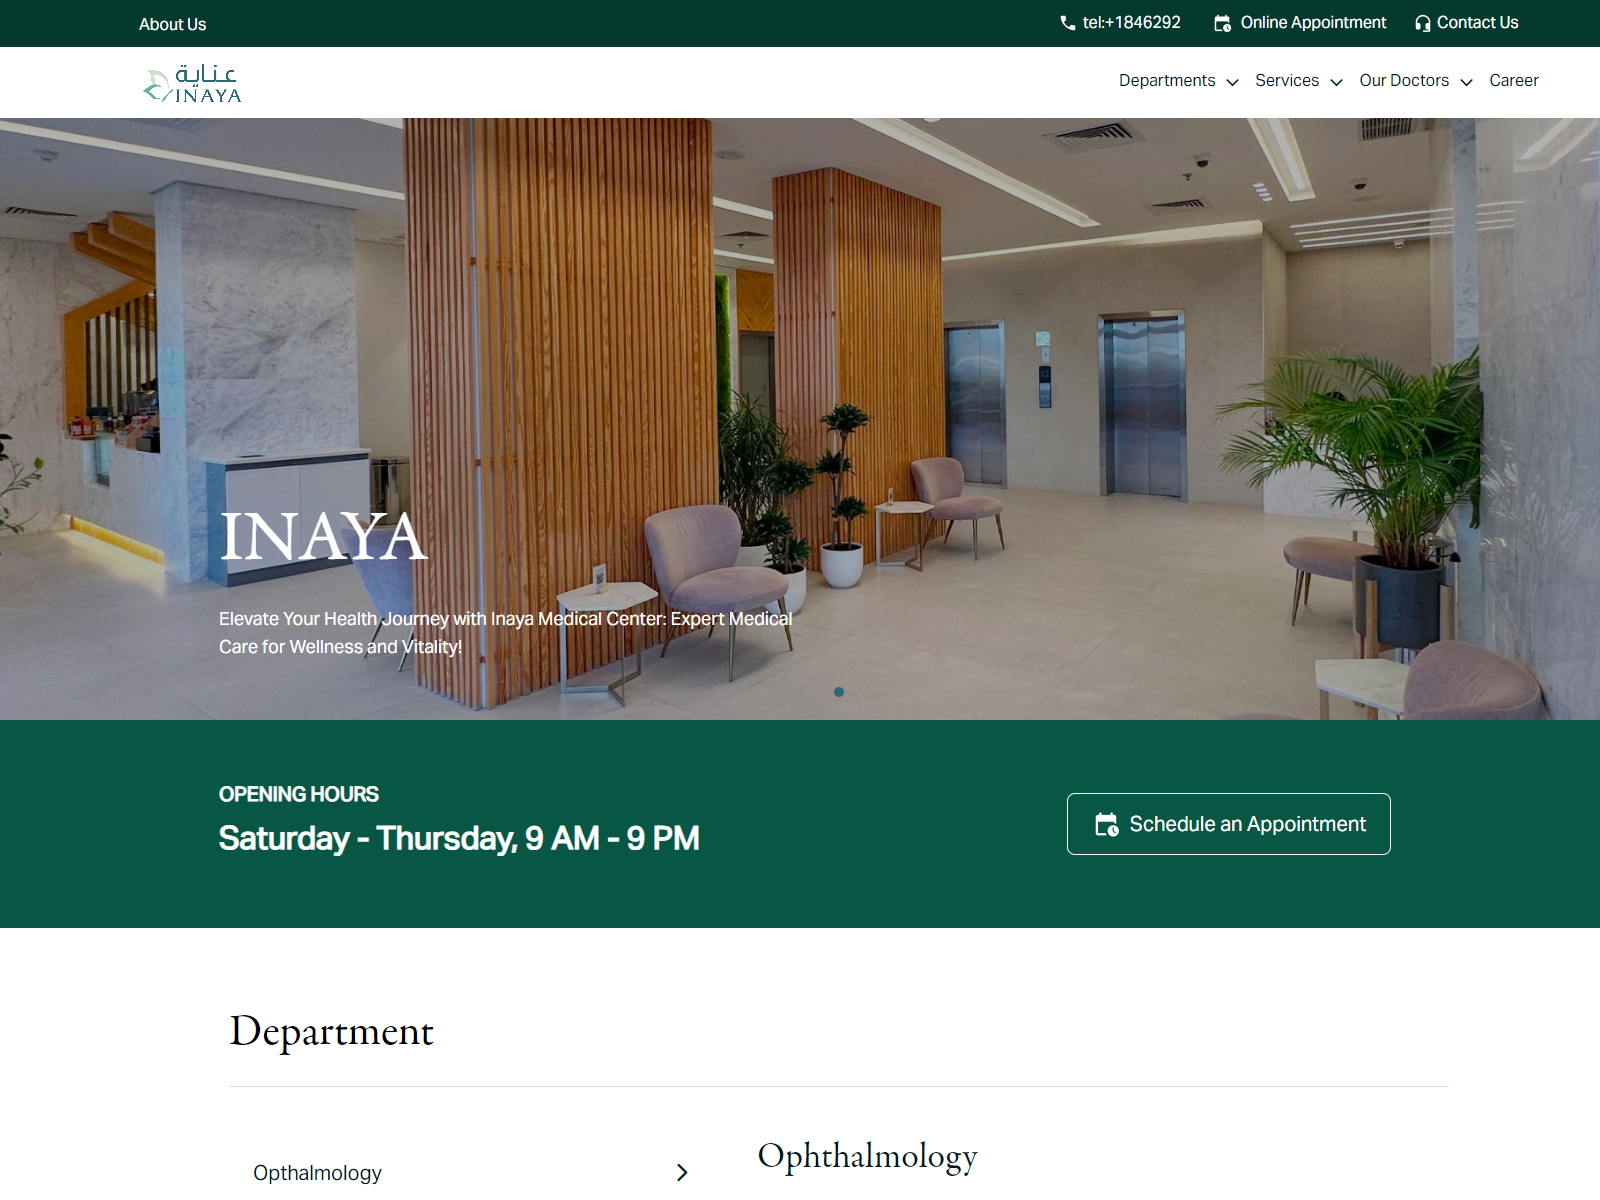
Task: Click the chevron arrow next to Opthalmology
Action: click(685, 1172)
